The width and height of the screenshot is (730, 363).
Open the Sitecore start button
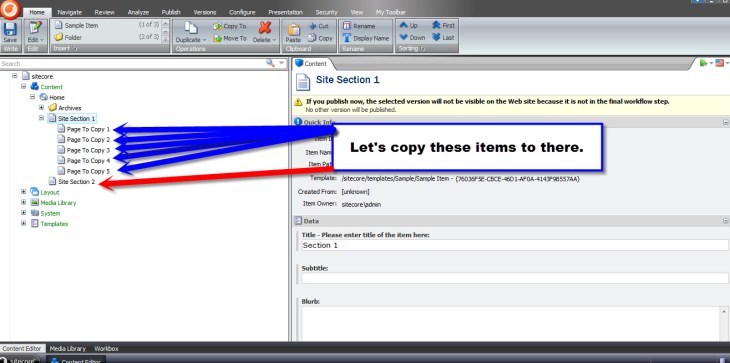pos(20,359)
